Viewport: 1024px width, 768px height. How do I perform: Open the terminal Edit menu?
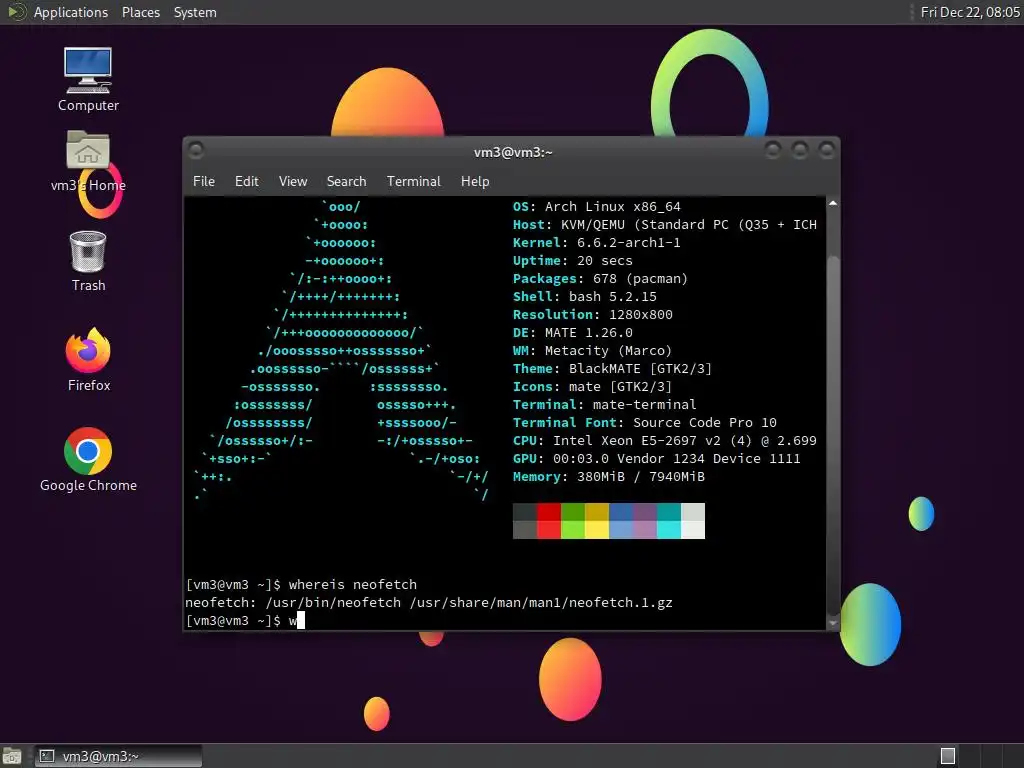246,181
